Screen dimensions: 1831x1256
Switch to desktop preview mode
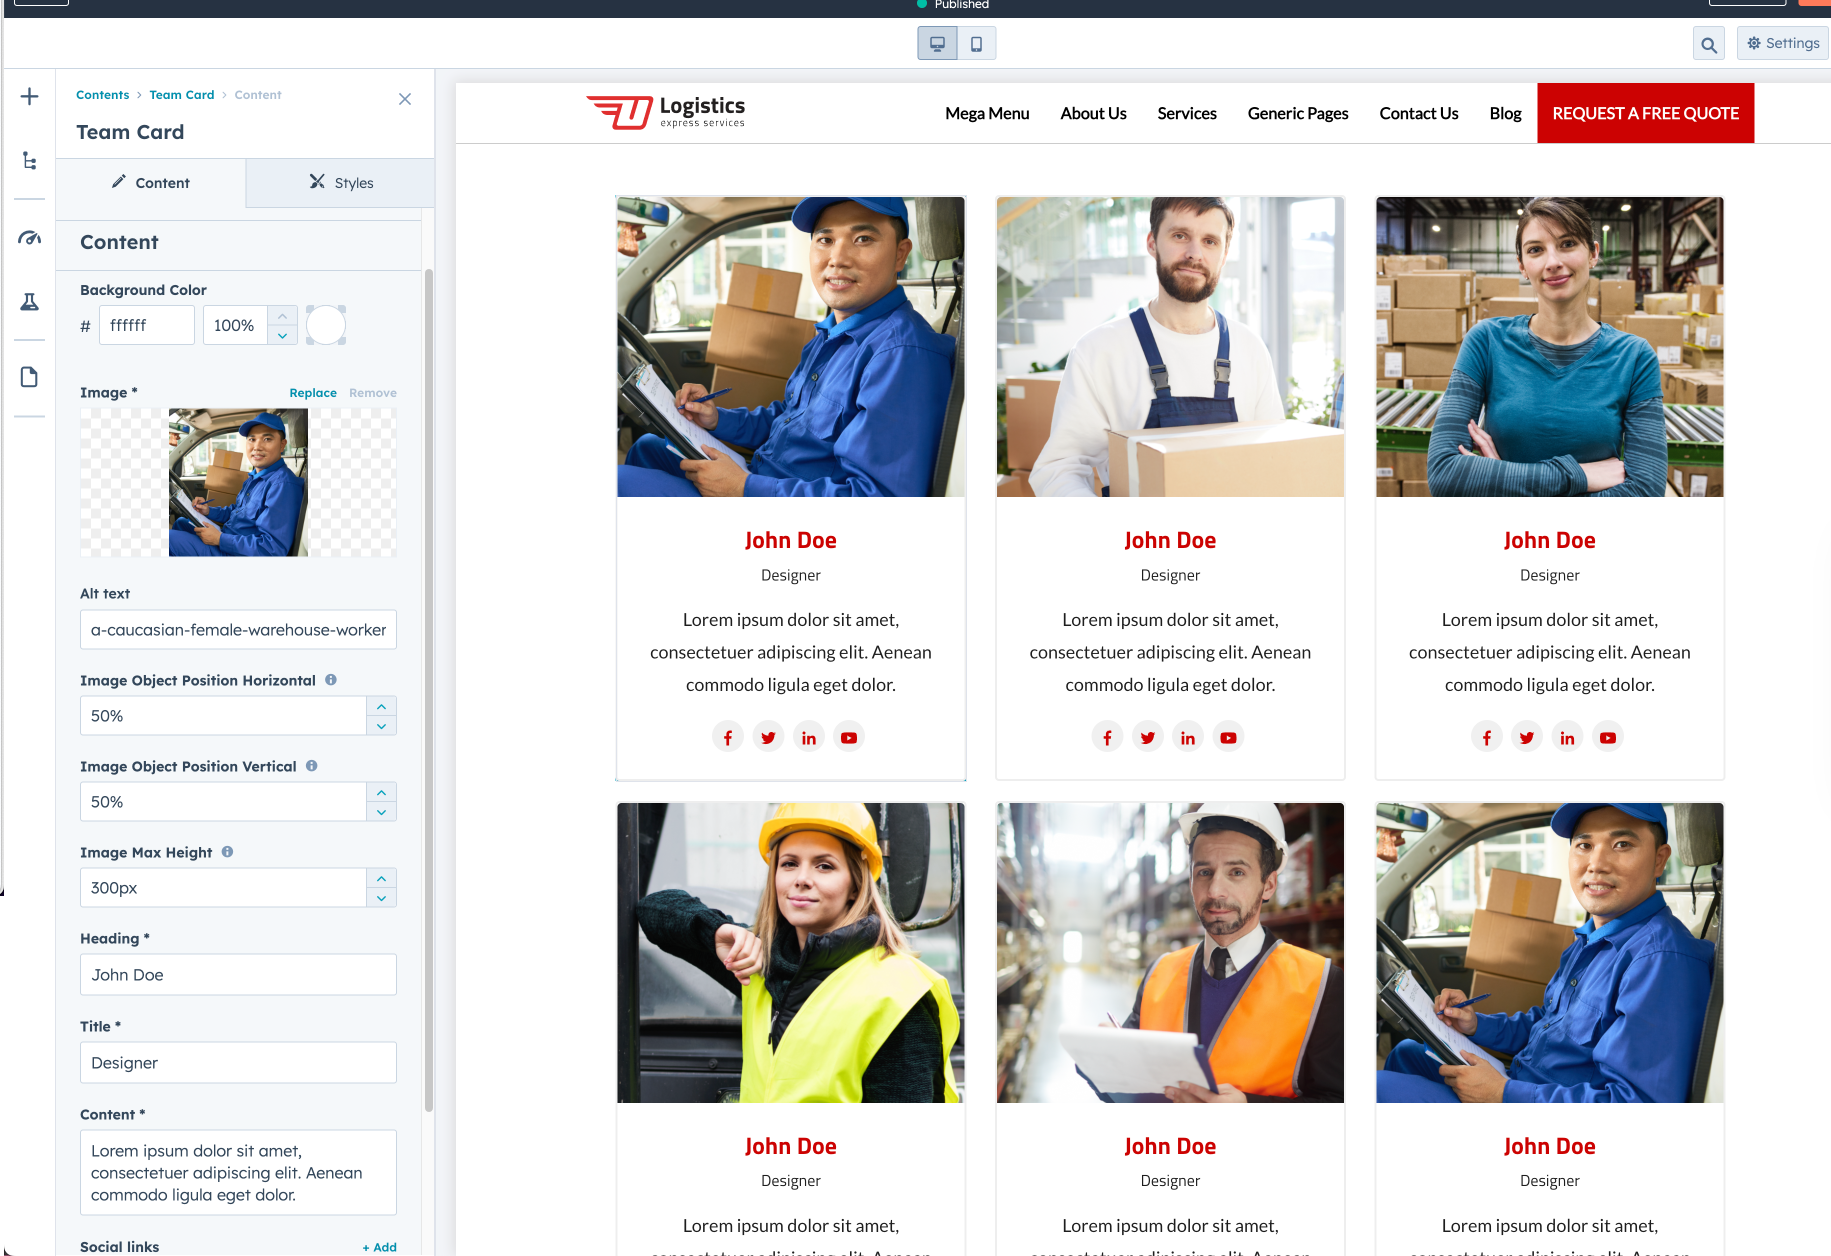(937, 44)
